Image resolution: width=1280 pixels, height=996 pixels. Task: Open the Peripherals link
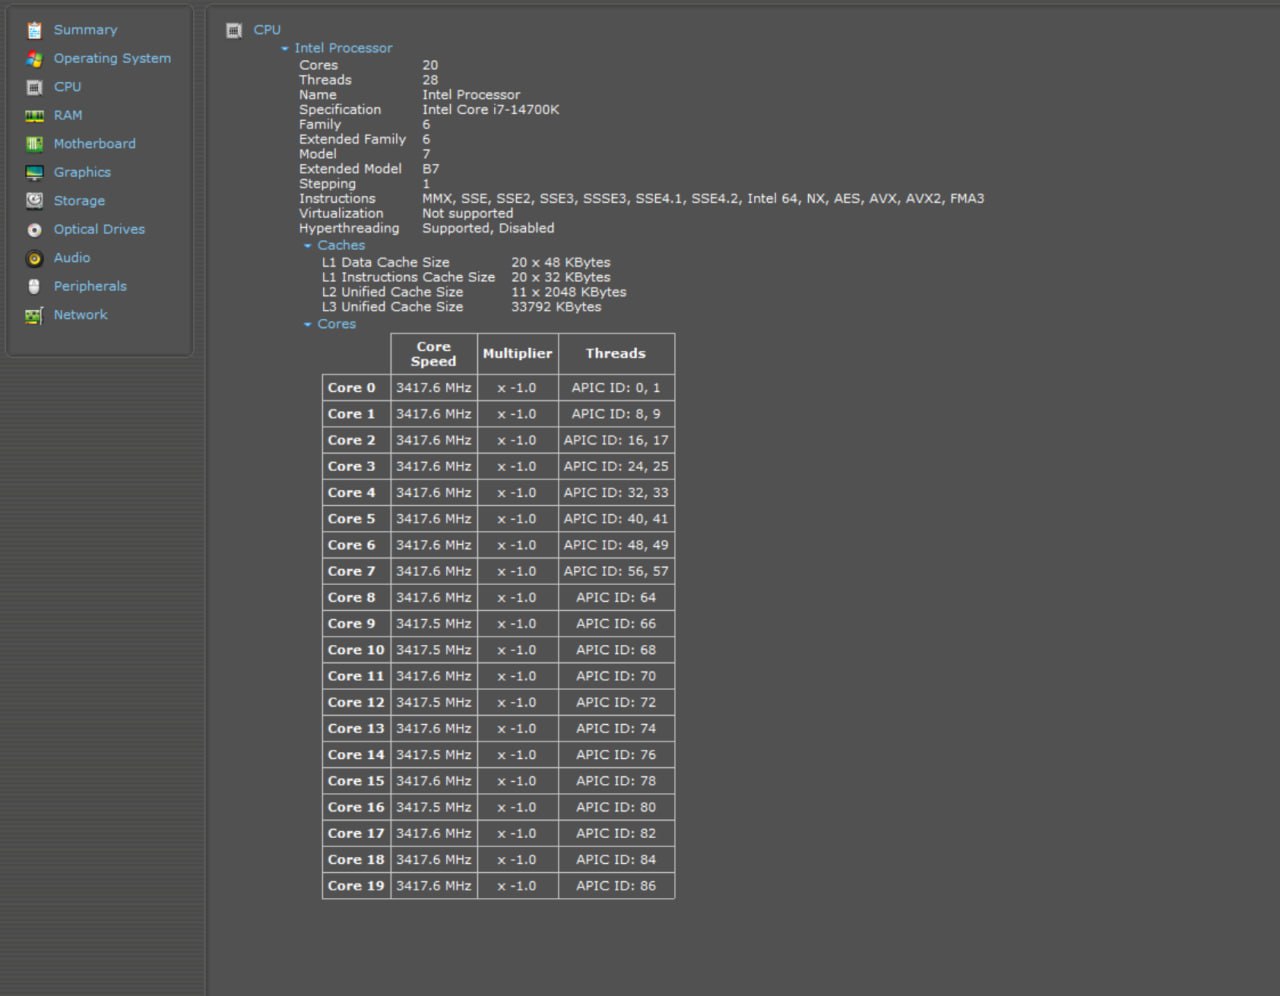(90, 286)
